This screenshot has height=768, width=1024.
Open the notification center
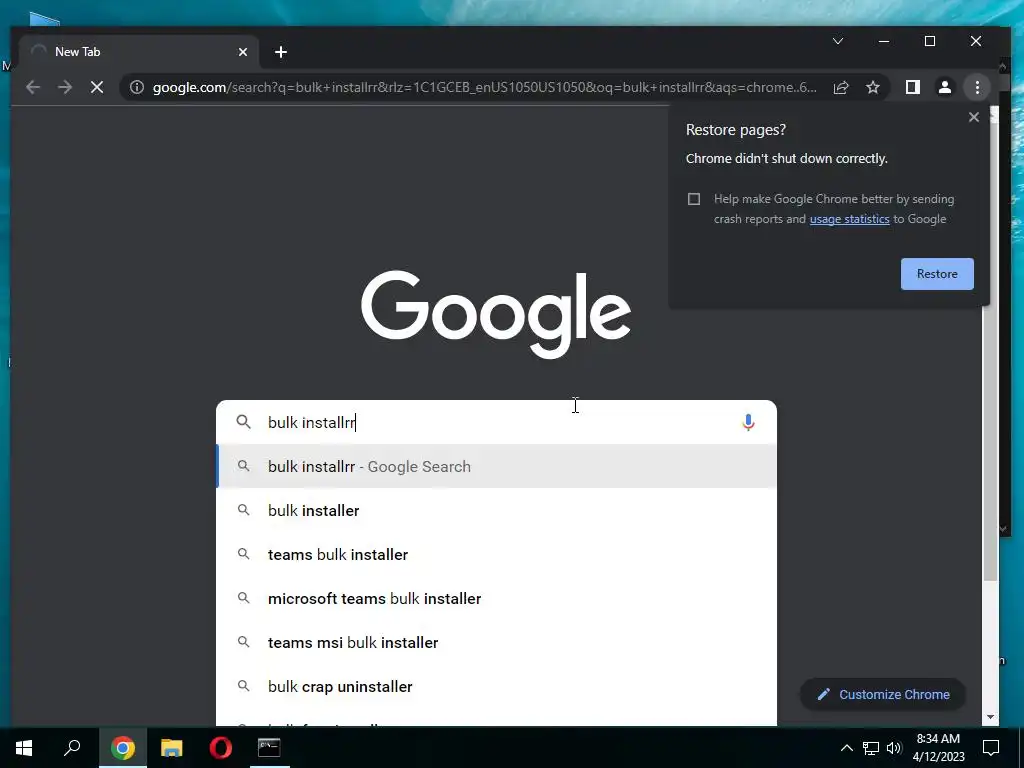[x=991, y=748]
